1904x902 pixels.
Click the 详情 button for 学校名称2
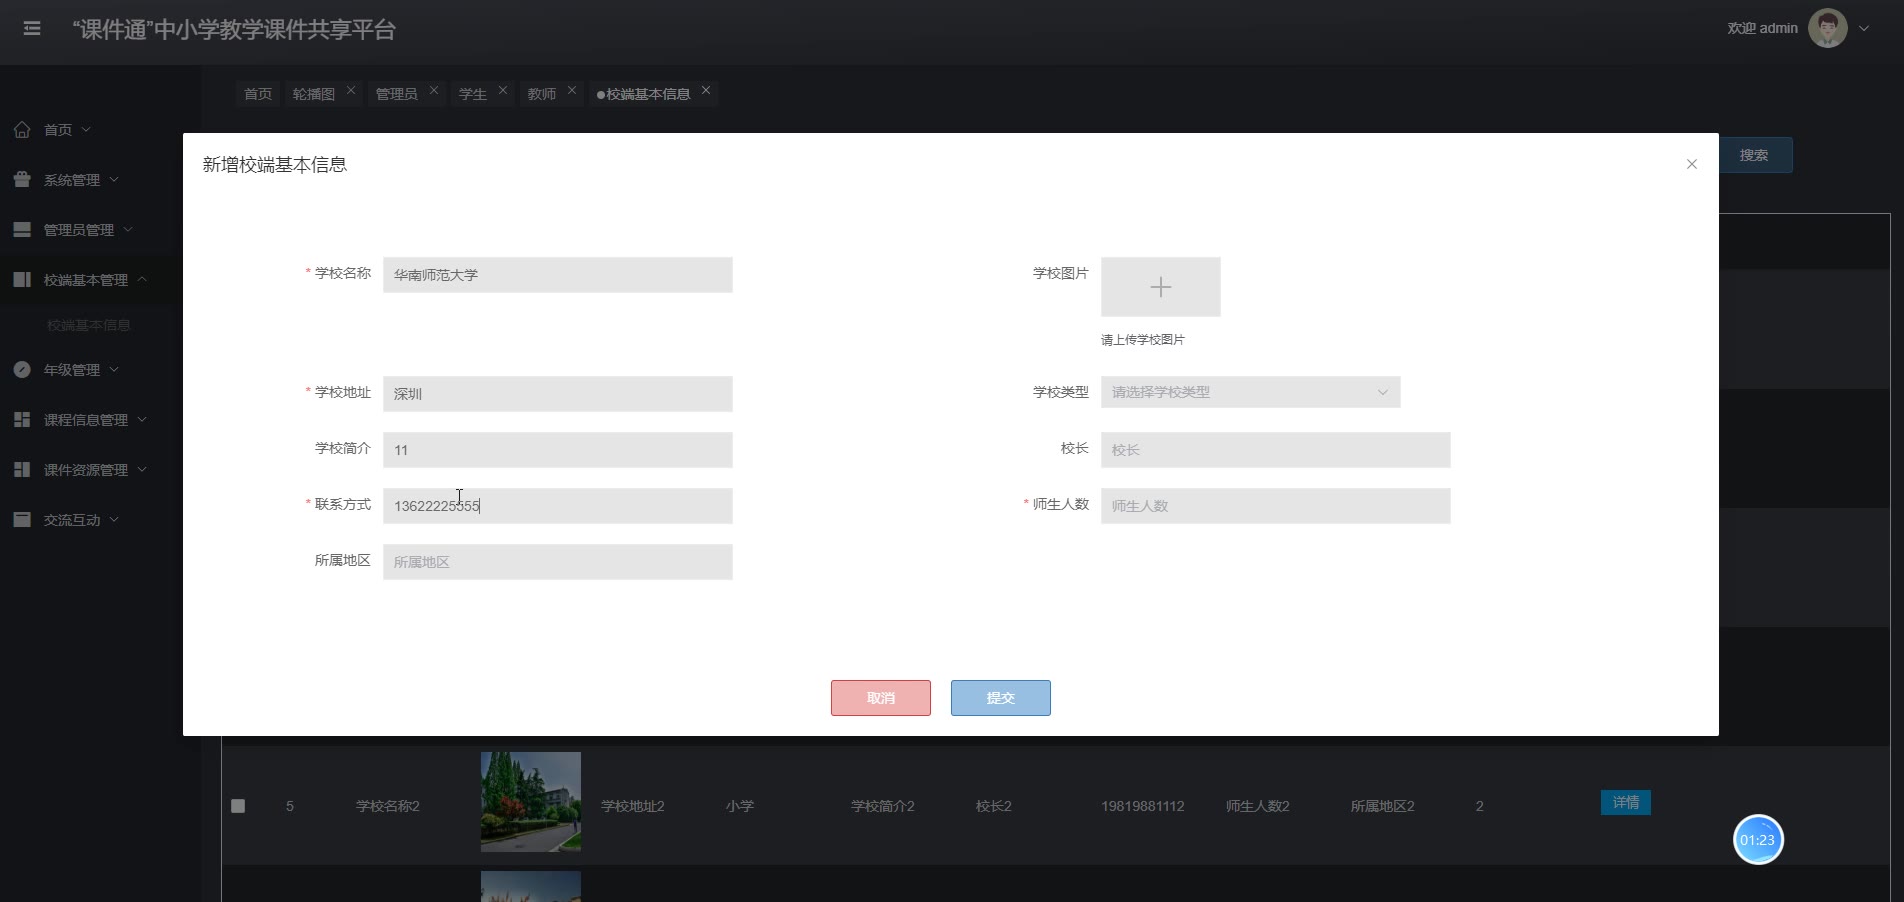coord(1626,803)
